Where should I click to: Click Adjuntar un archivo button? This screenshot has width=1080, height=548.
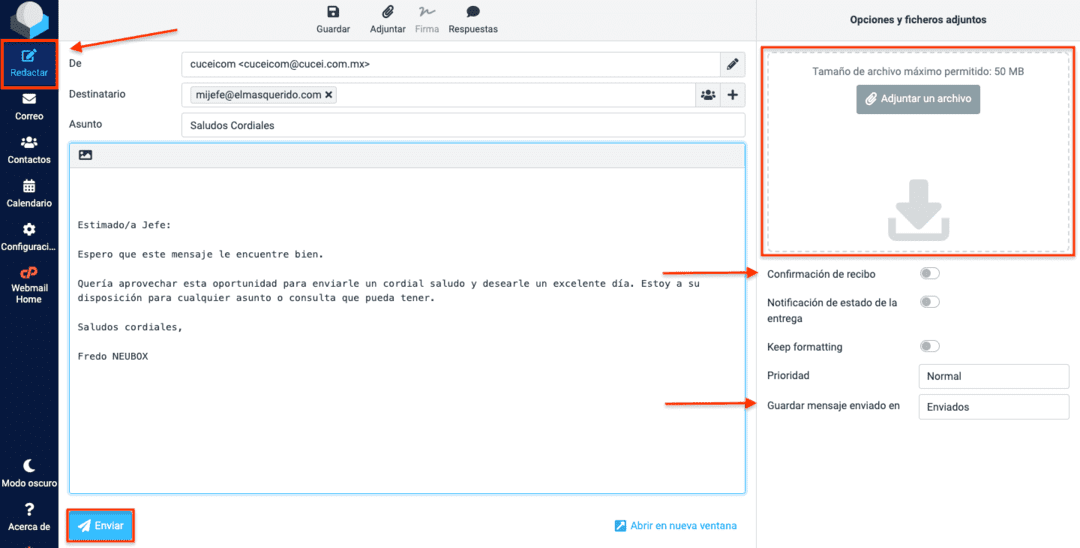point(918,99)
